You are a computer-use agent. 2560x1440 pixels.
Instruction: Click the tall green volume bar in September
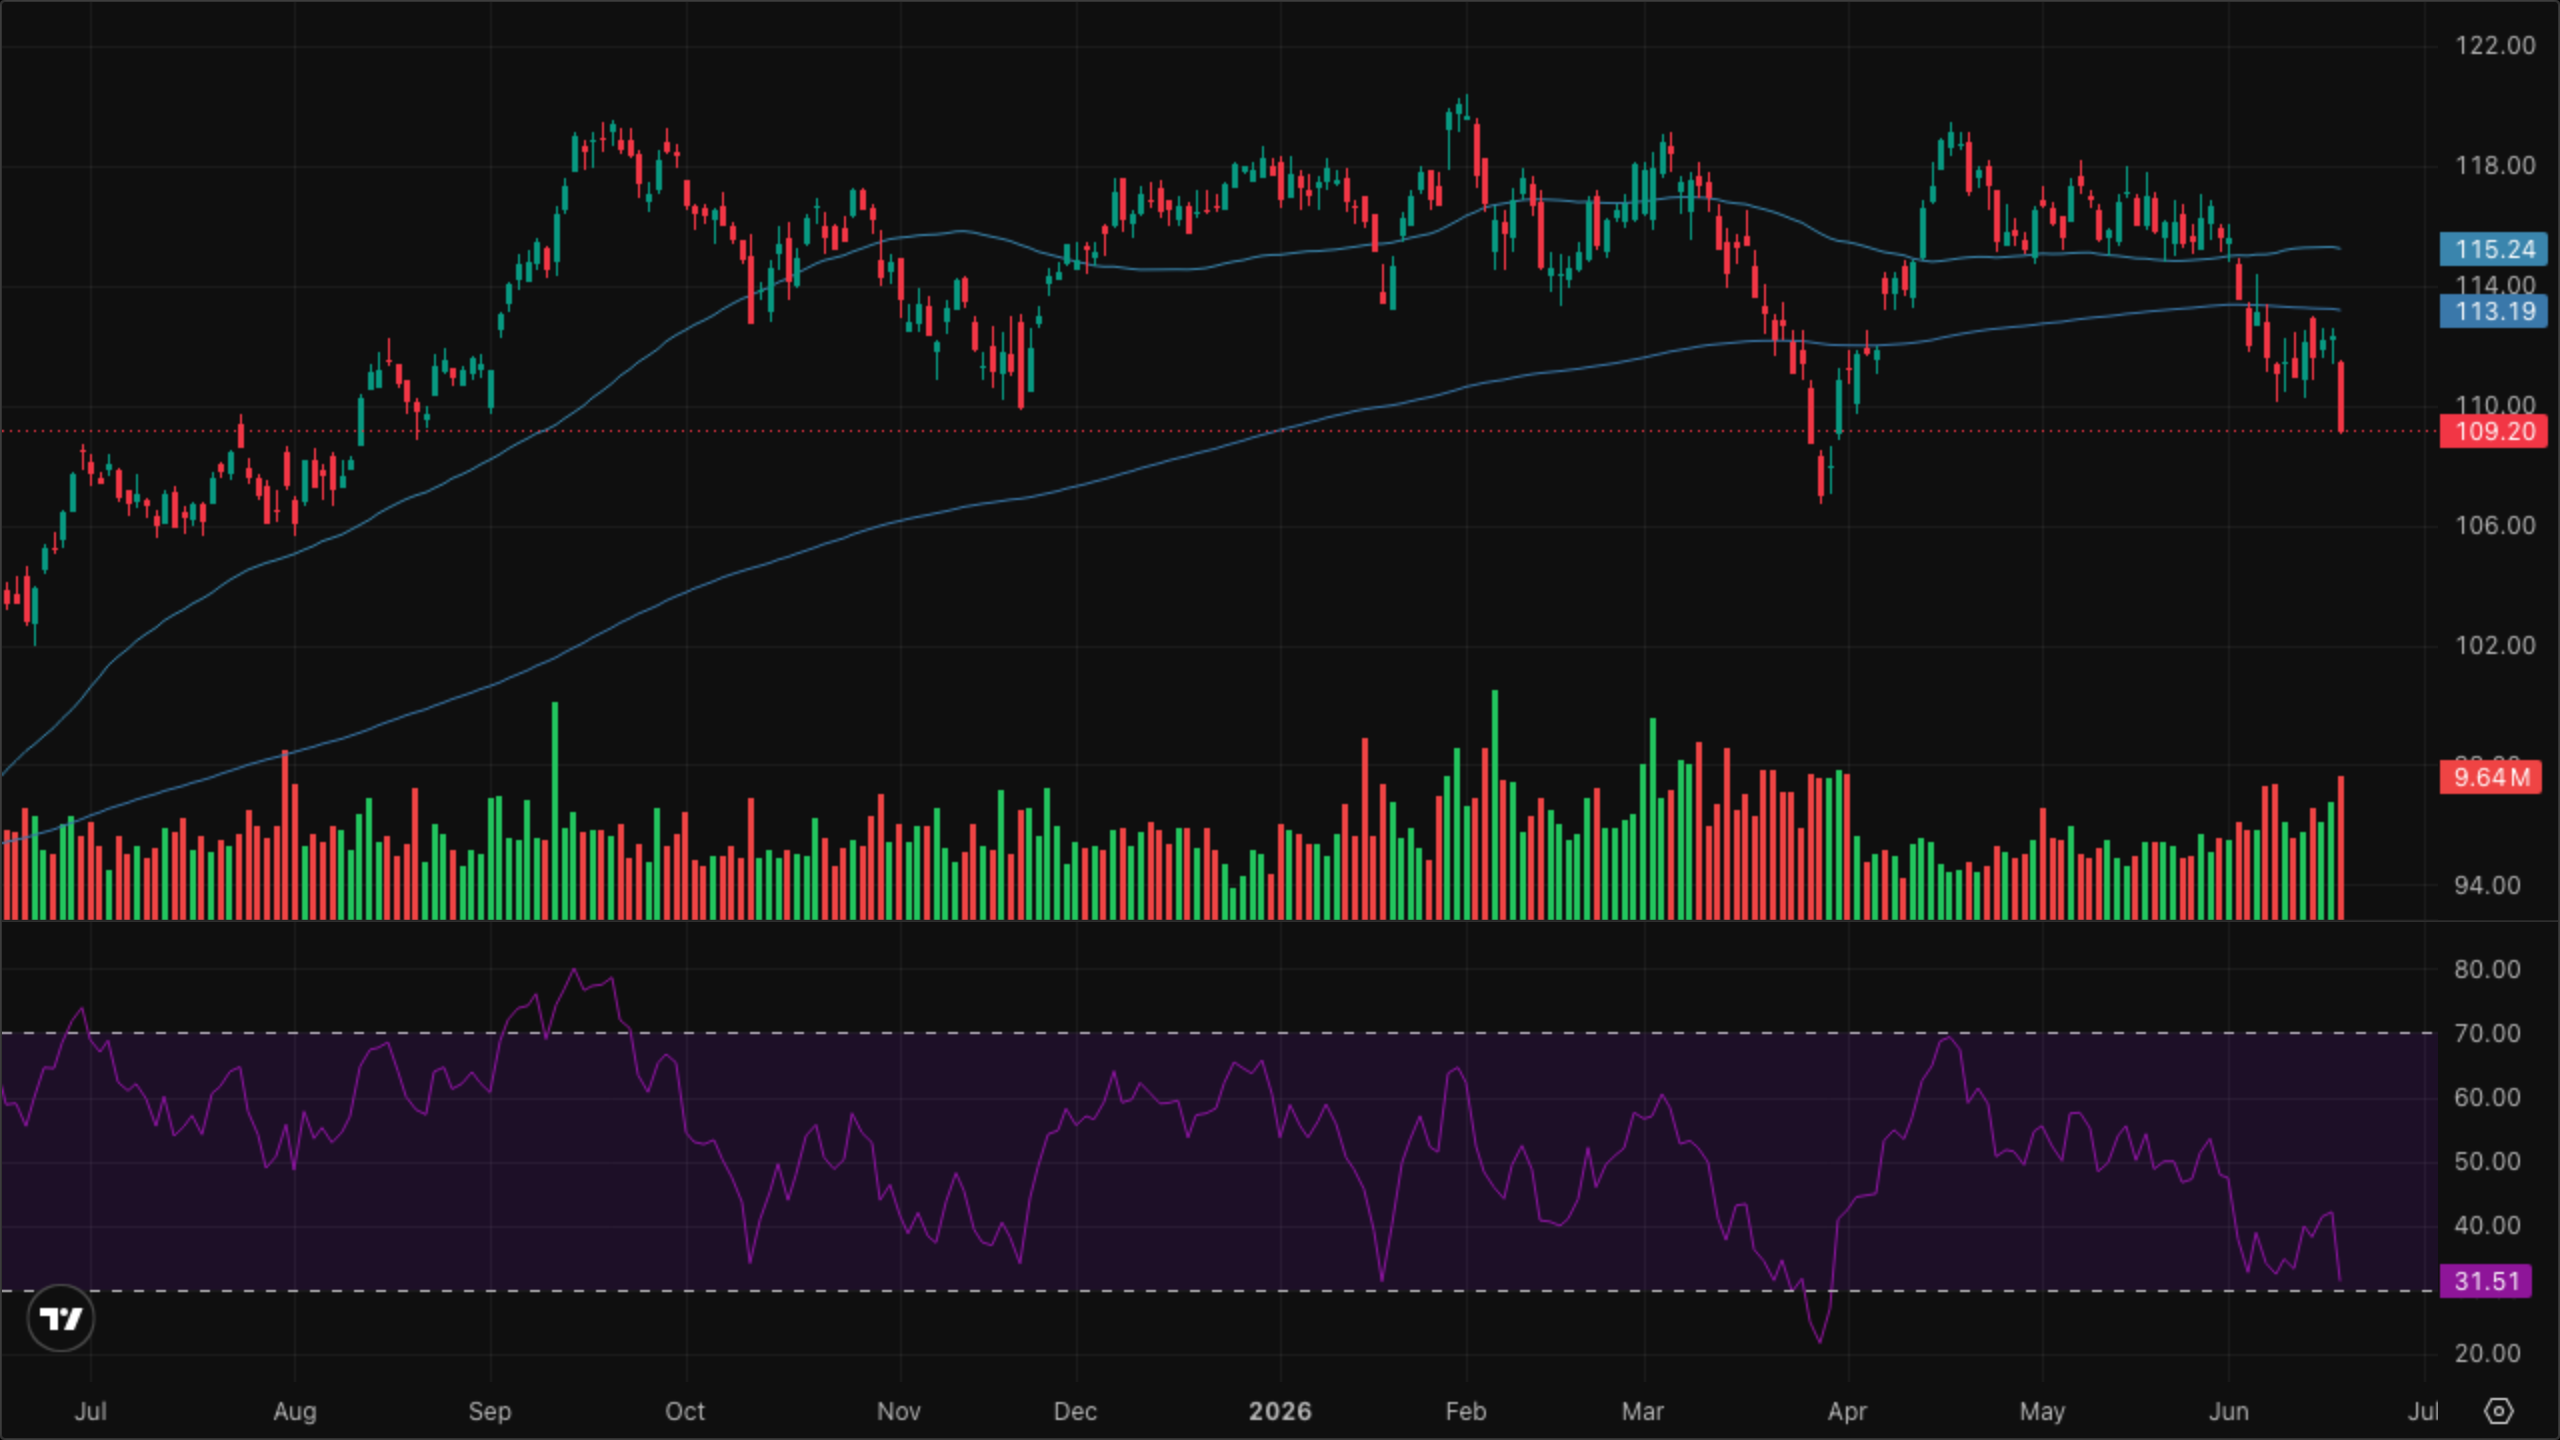coord(555,810)
